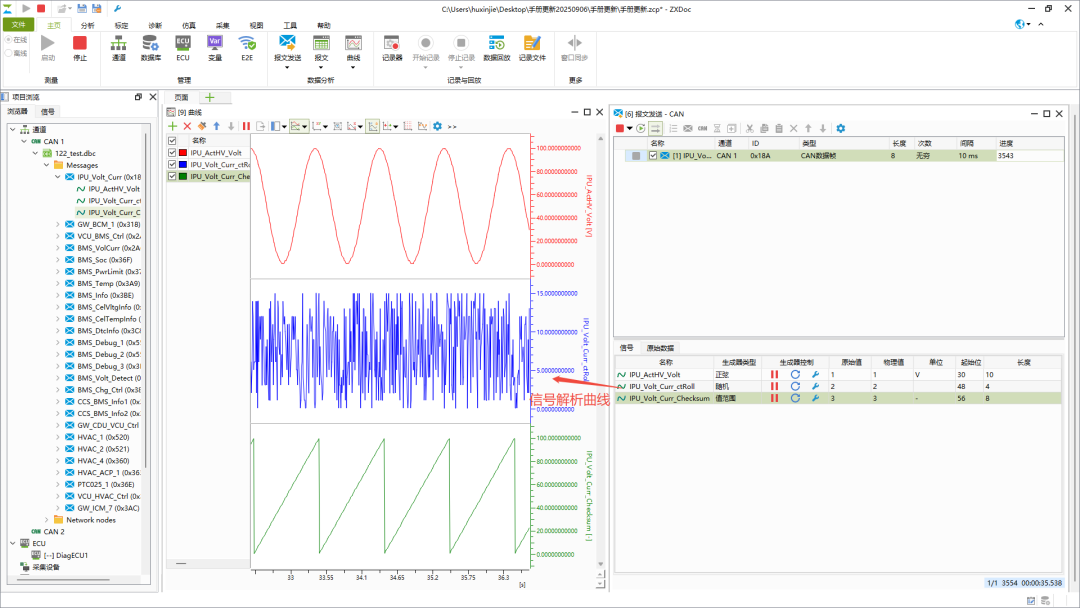The width and height of the screenshot is (1080, 608).
Task: Click the green plus add-signal icon in curve toolbar
Action: pyautogui.click(x=172, y=126)
